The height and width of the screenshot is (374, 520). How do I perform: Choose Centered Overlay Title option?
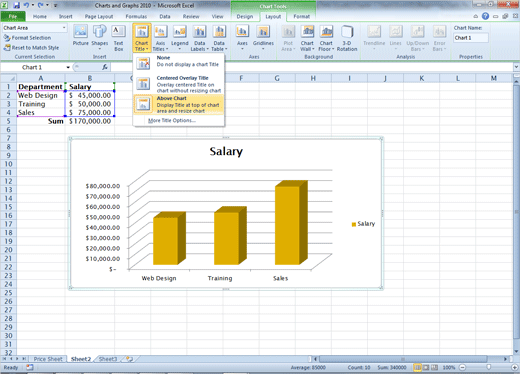click(x=179, y=84)
